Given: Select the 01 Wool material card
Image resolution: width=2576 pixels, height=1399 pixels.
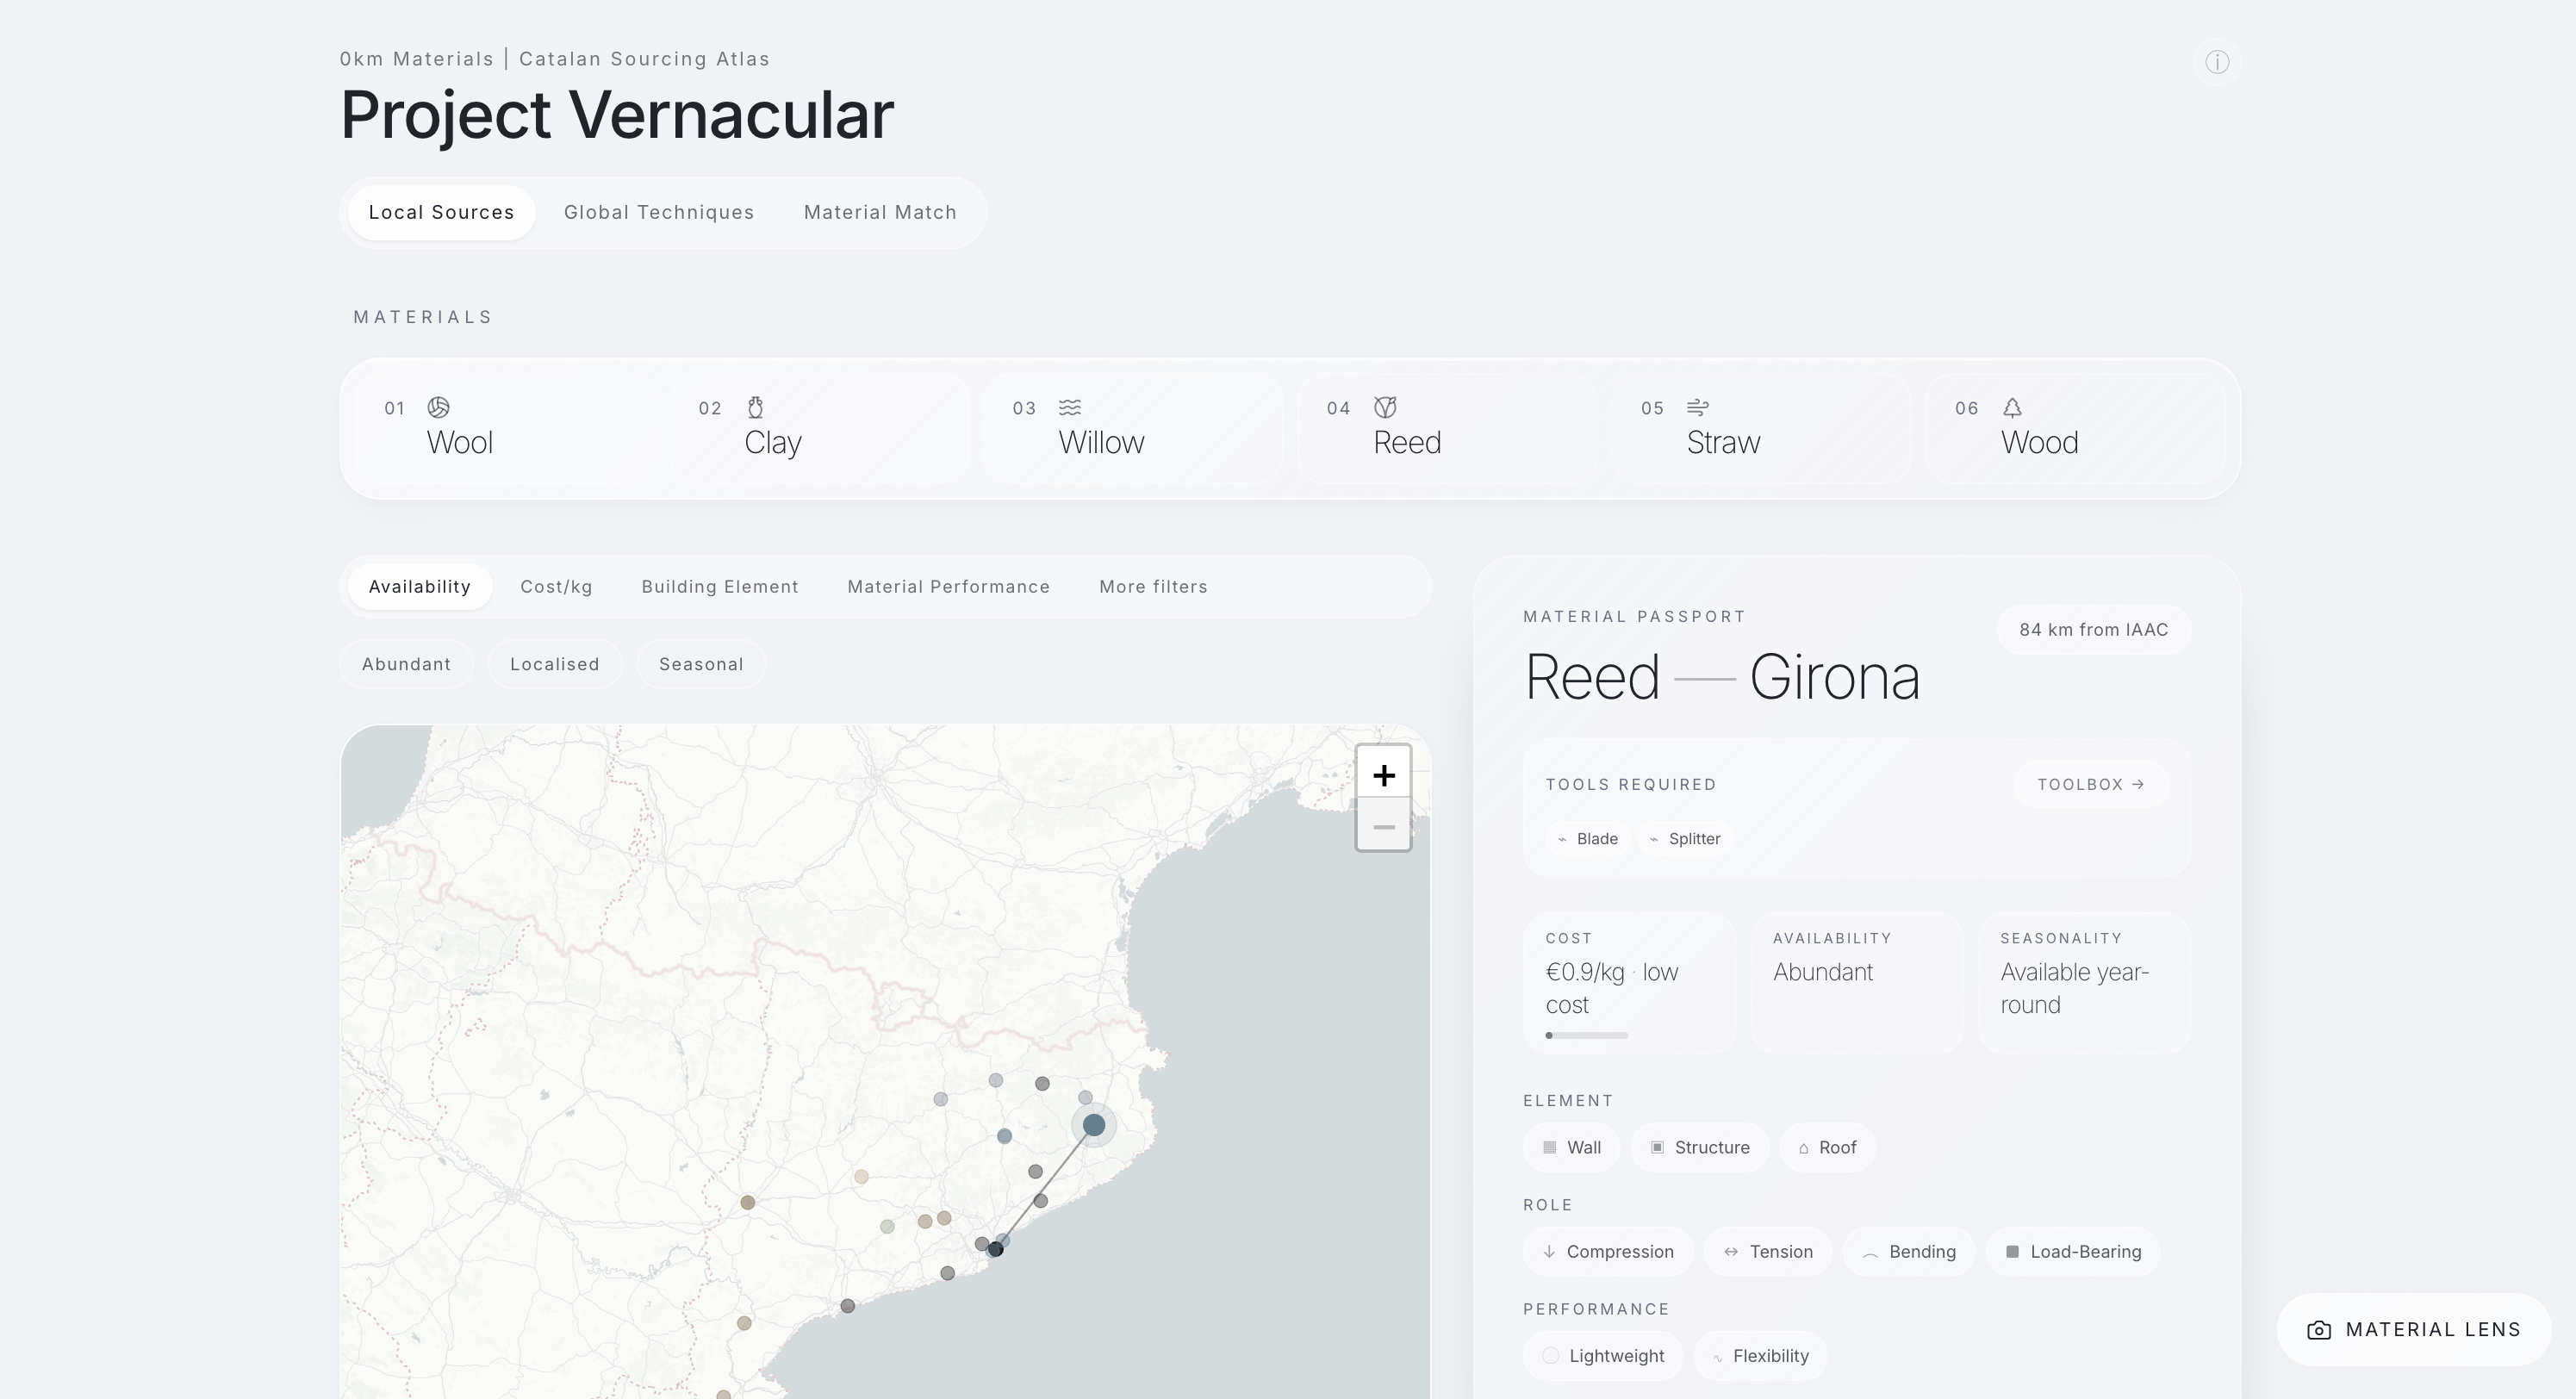Looking at the screenshot, I should [x=505, y=428].
